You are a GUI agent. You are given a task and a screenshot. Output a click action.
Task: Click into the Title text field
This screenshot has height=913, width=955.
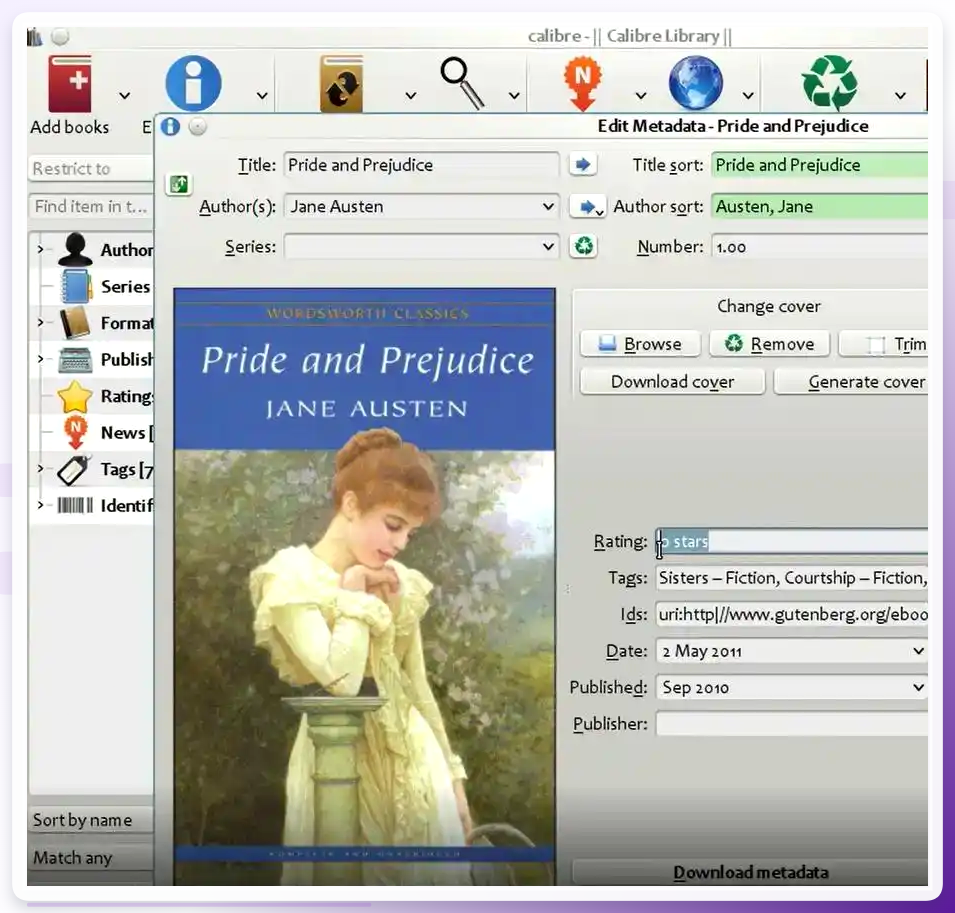tap(421, 165)
